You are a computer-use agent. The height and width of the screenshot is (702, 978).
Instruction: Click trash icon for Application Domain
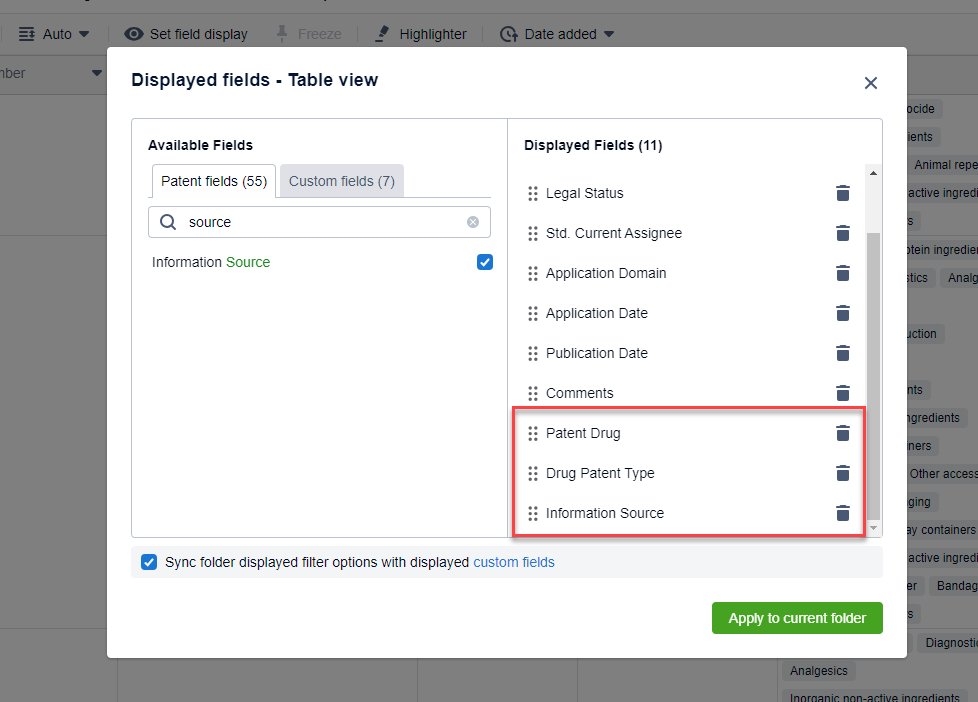click(842, 273)
